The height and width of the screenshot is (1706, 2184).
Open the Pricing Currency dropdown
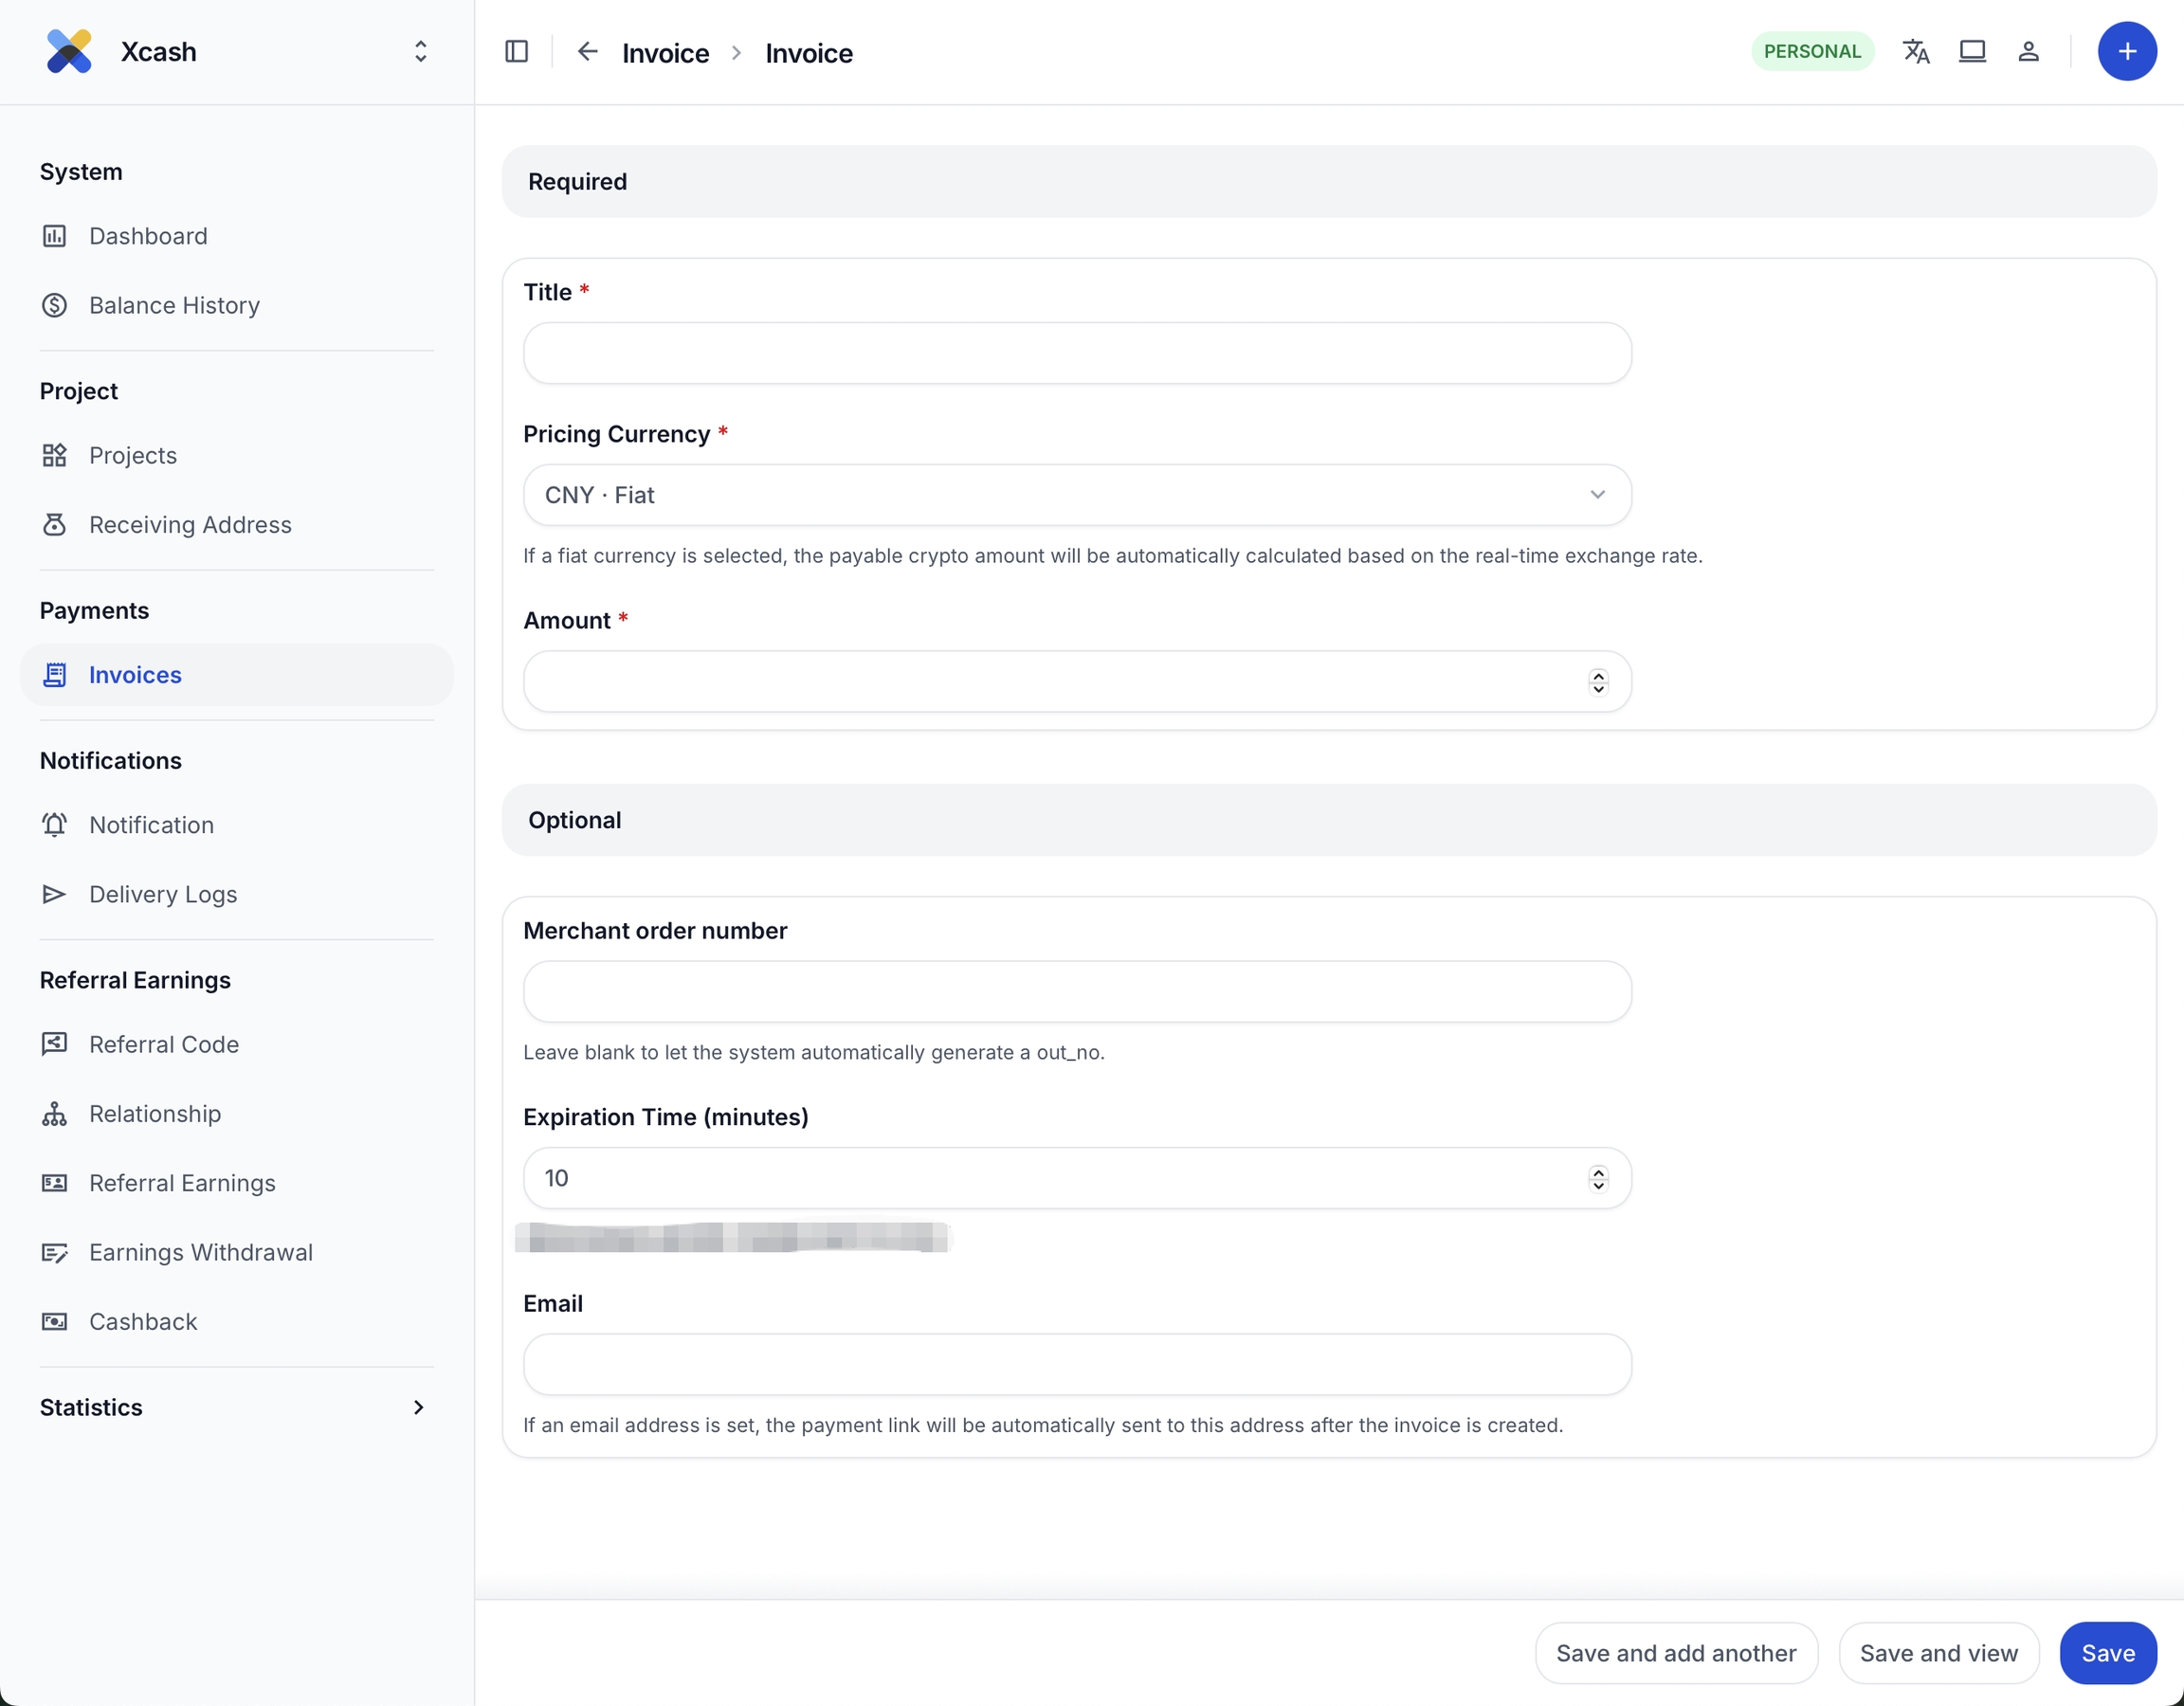click(1076, 495)
